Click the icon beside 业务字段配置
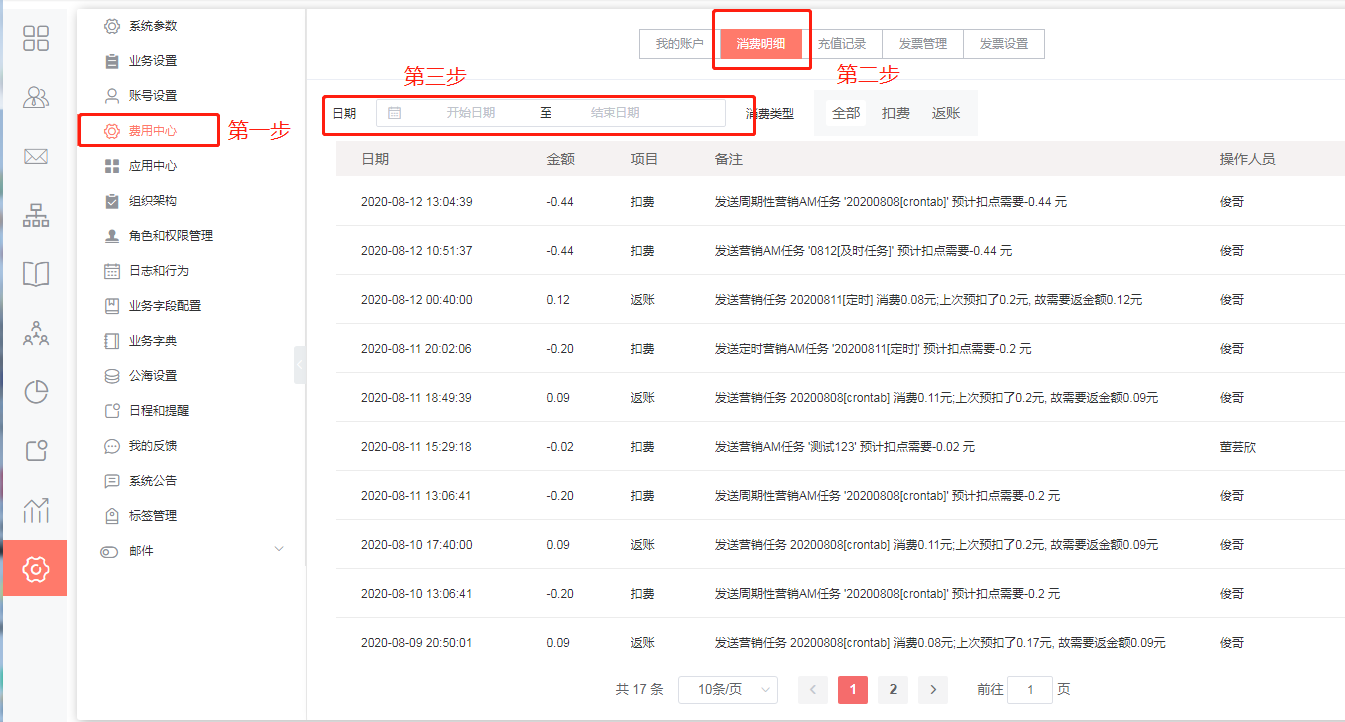The height and width of the screenshot is (722, 1345). coord(112,306)
